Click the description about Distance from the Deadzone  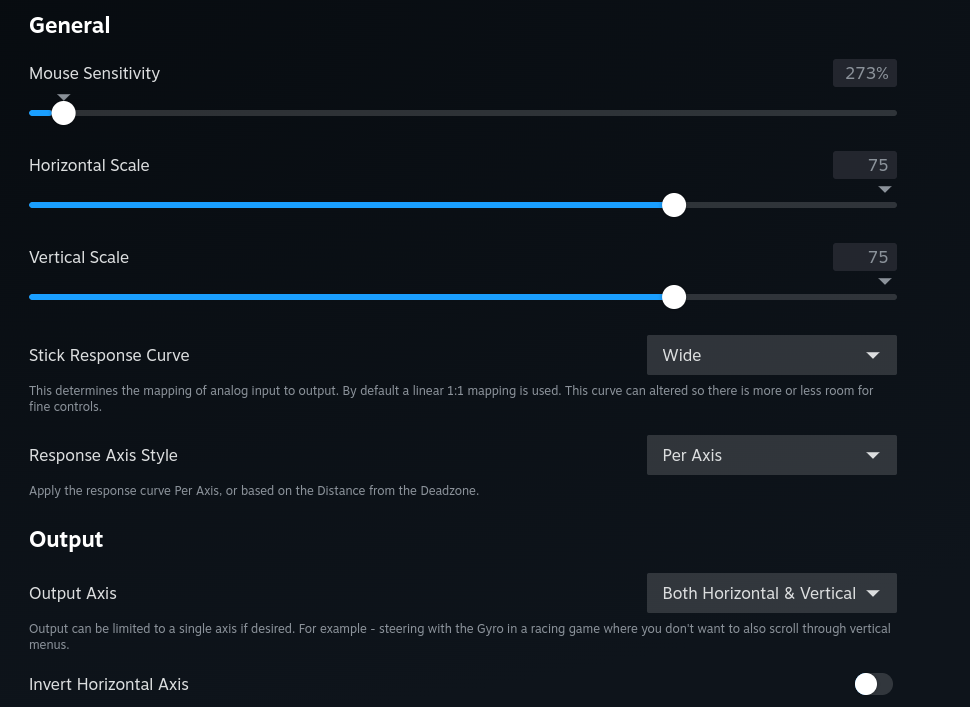point(254,491)
